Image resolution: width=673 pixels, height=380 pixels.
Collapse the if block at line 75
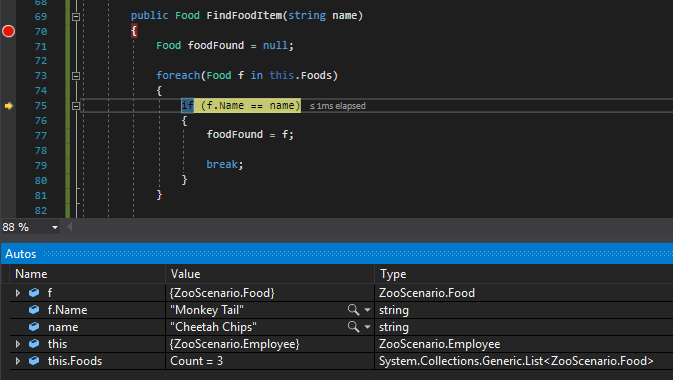point(76,106)
